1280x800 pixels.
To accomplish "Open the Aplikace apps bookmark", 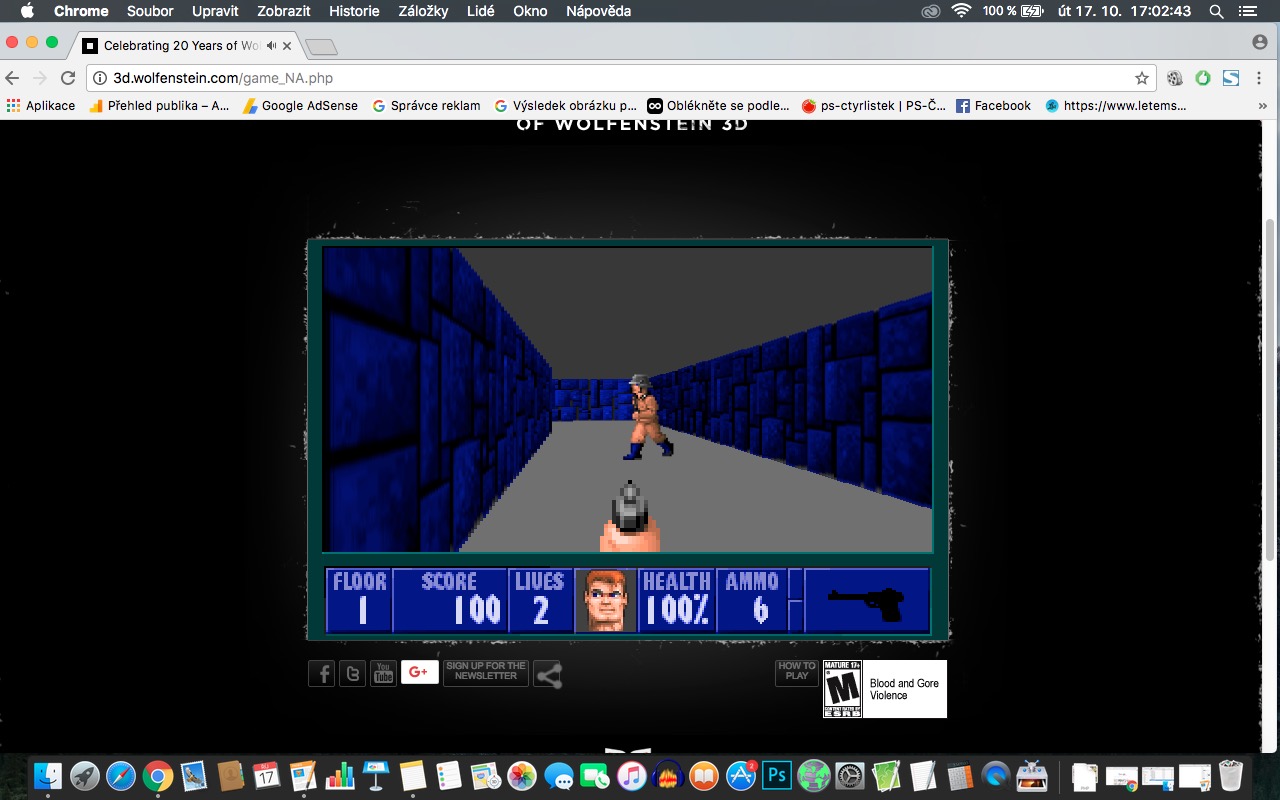I will tap(41, 105).
